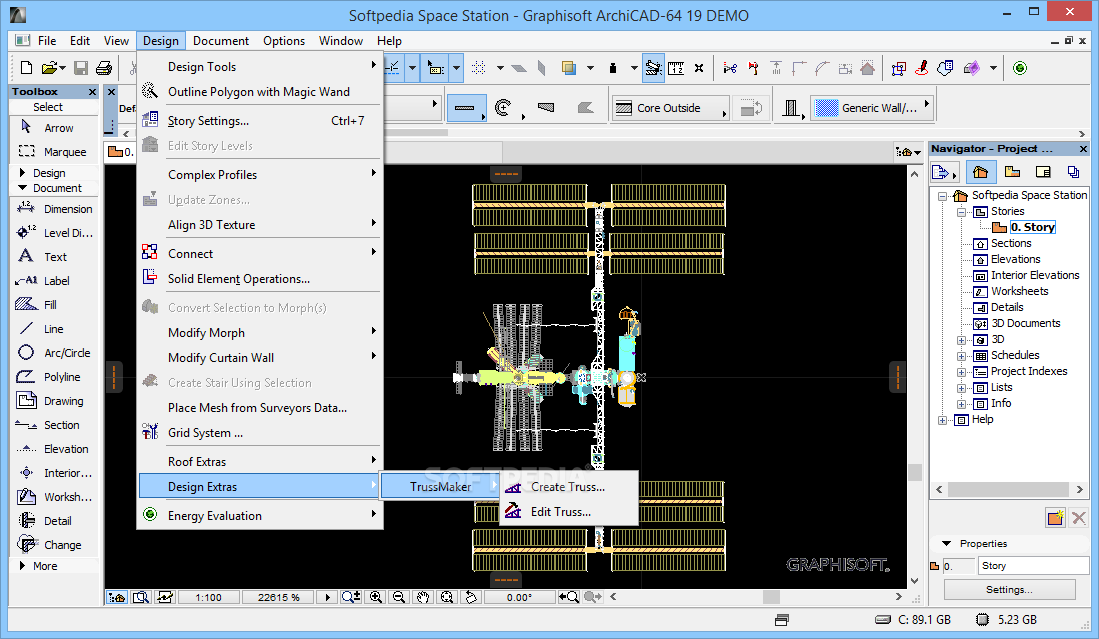Image resolution: width=1099 pixels, height=639 pixels.
Task: Click the zoom in magnifier icon
Action: point(376,597)
